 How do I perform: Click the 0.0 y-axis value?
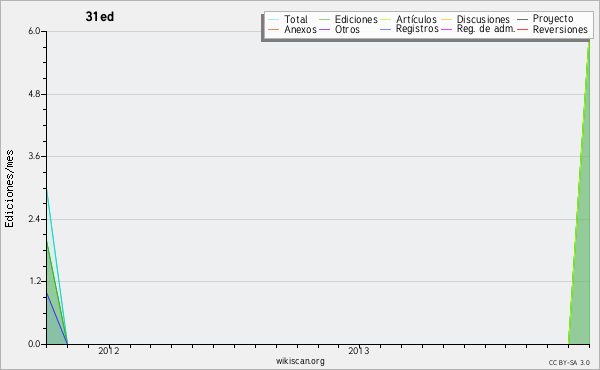pos(34,344)
